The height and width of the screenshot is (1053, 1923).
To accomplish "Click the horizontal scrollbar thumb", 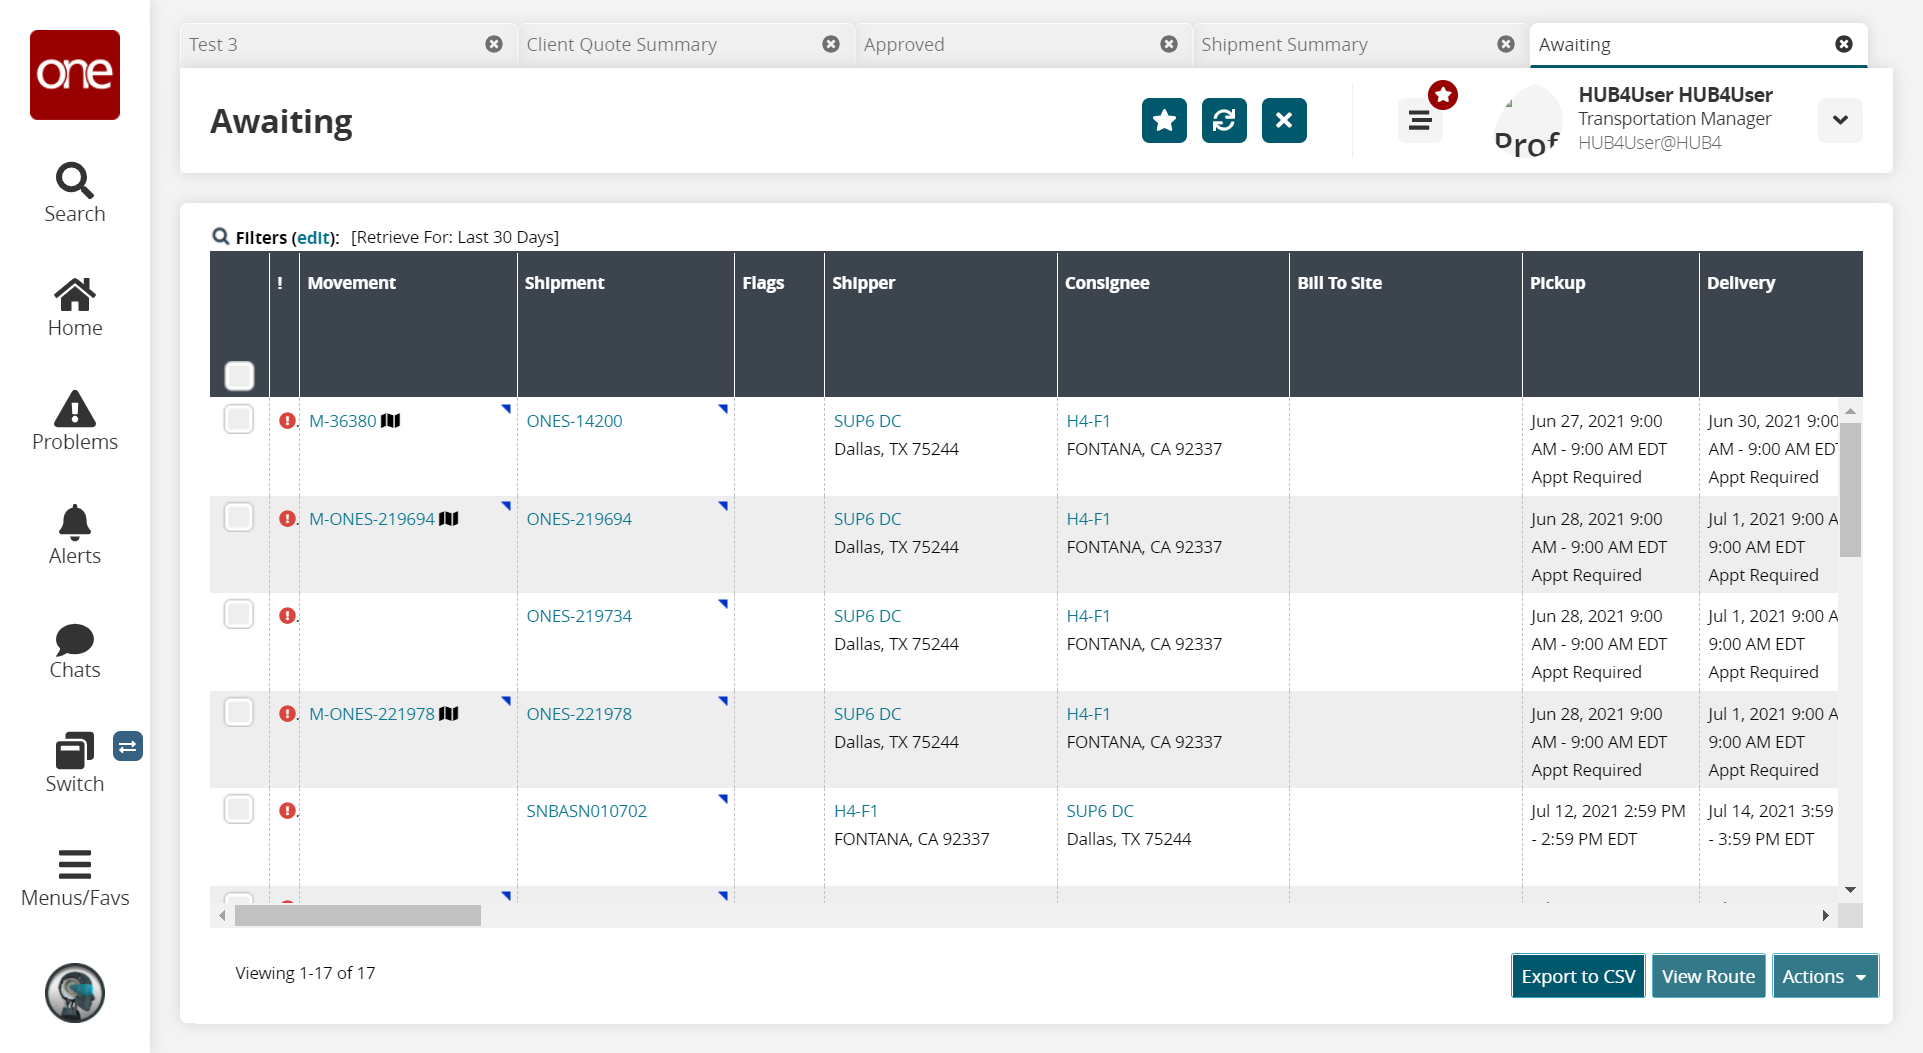I will [x=357, y=915].
